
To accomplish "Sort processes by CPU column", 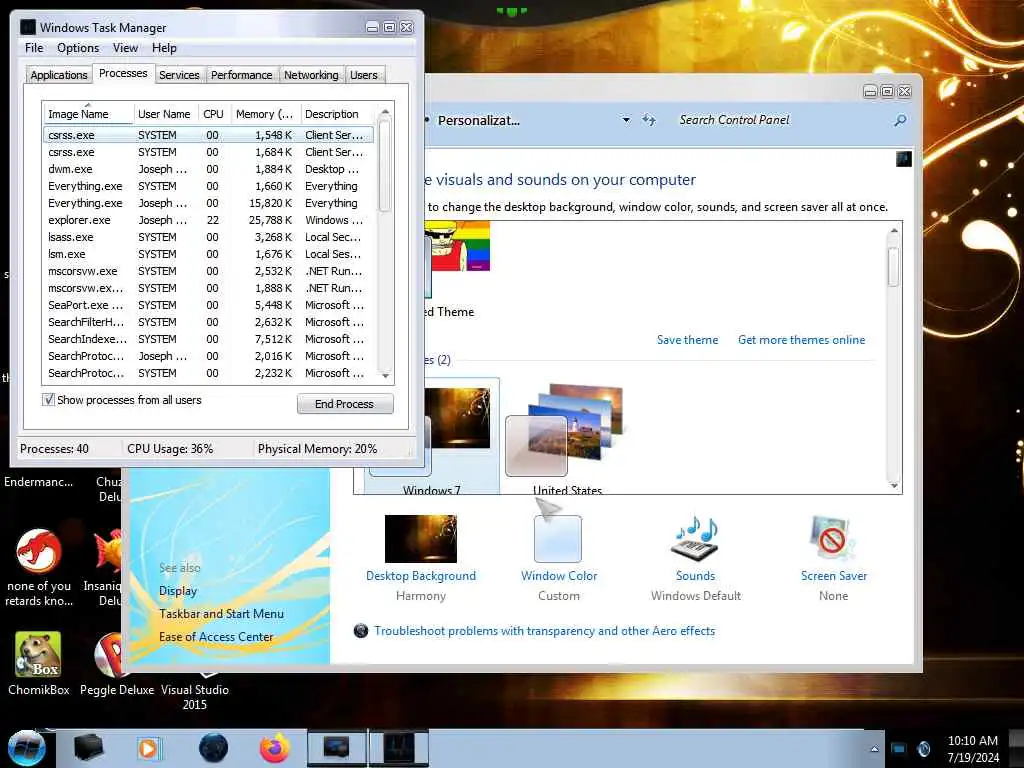I will click(x=213, y=114).
